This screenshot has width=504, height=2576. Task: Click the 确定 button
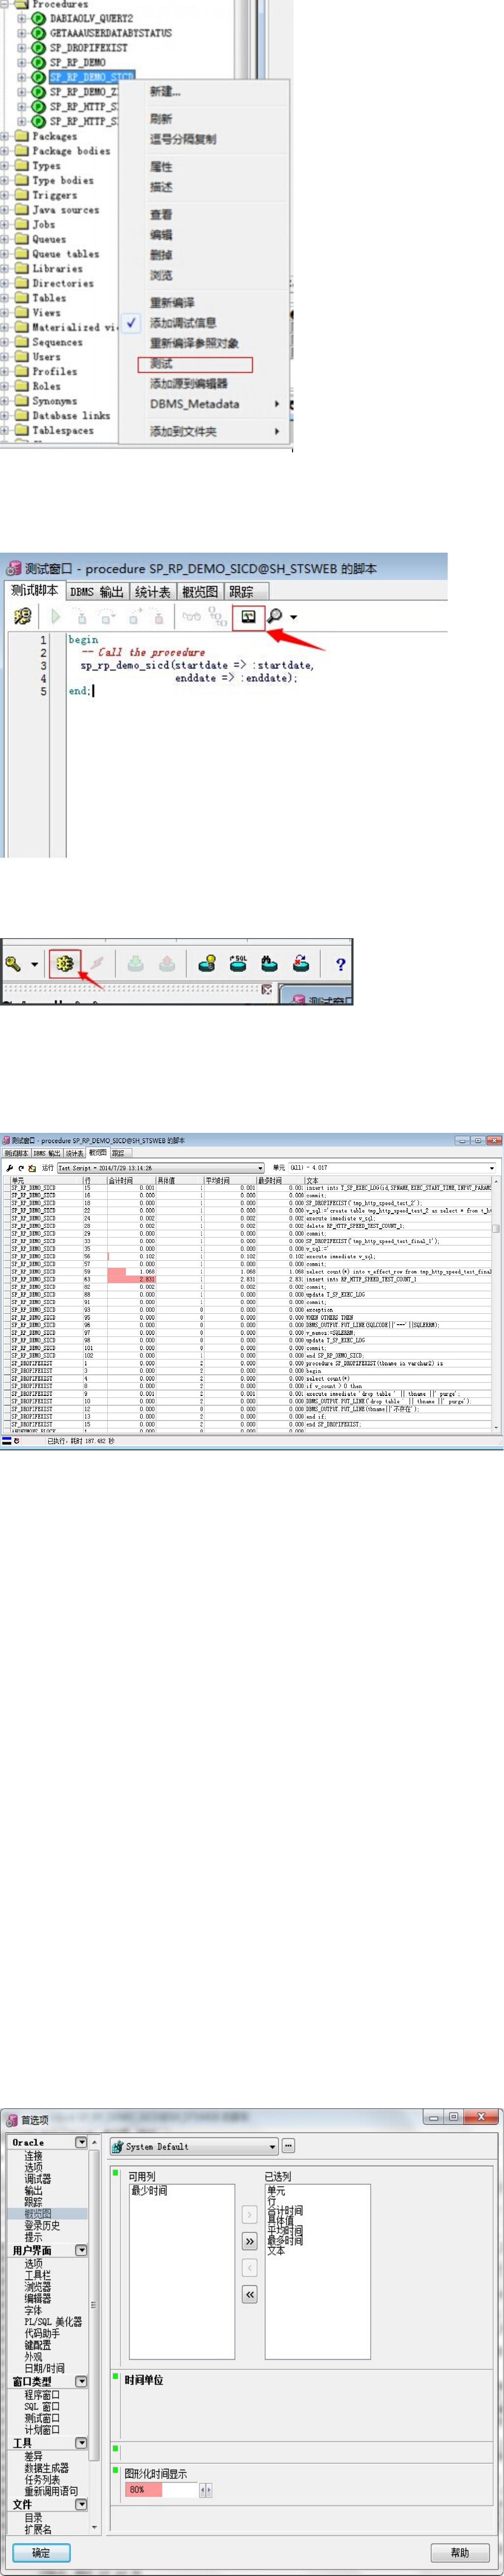pyautogui.click(x=41, y=2553)
